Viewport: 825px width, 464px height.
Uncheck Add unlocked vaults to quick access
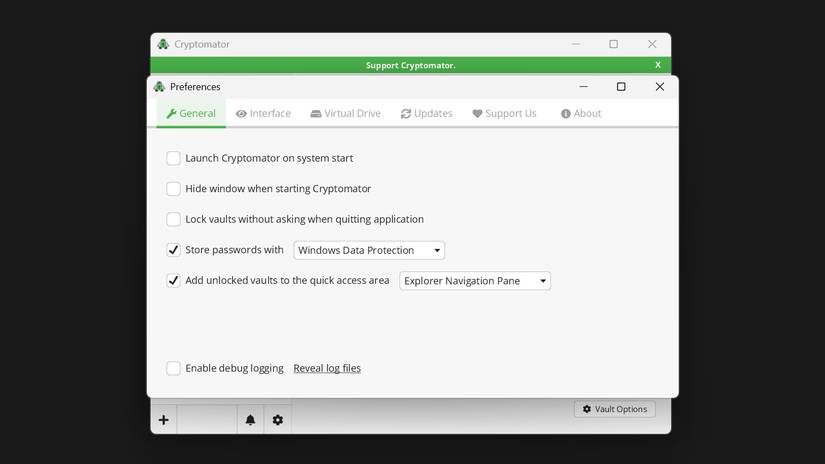tap(173, 280)
